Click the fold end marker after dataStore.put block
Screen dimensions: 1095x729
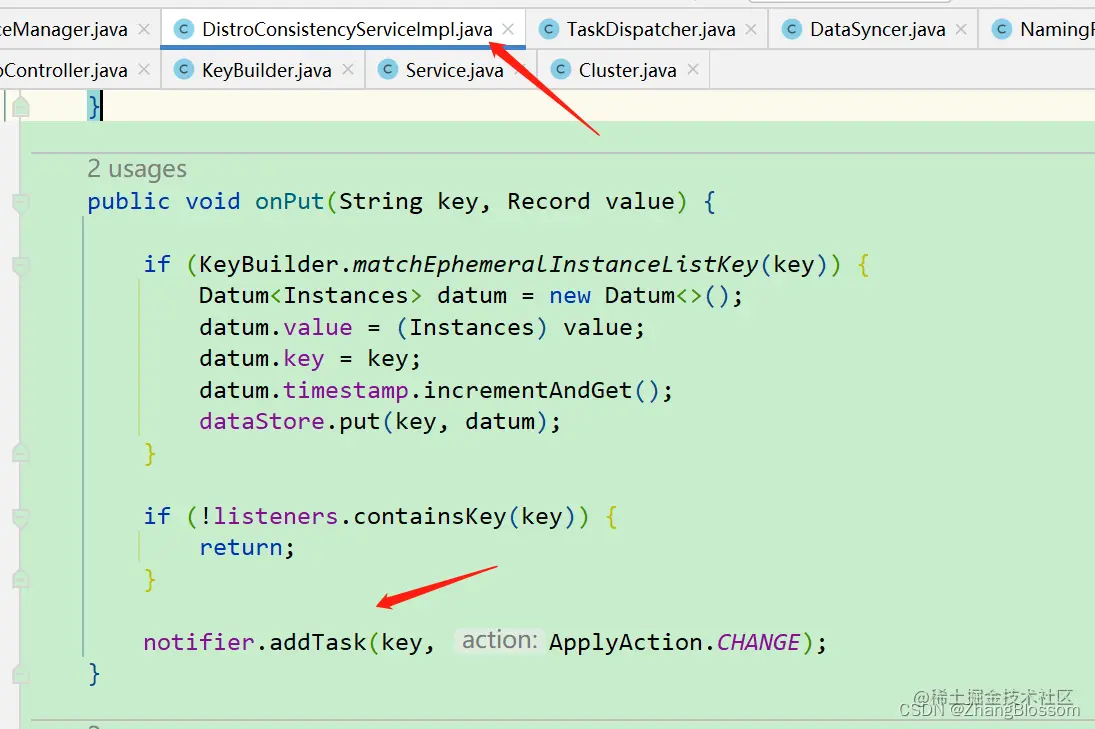[x=21, y=453]
